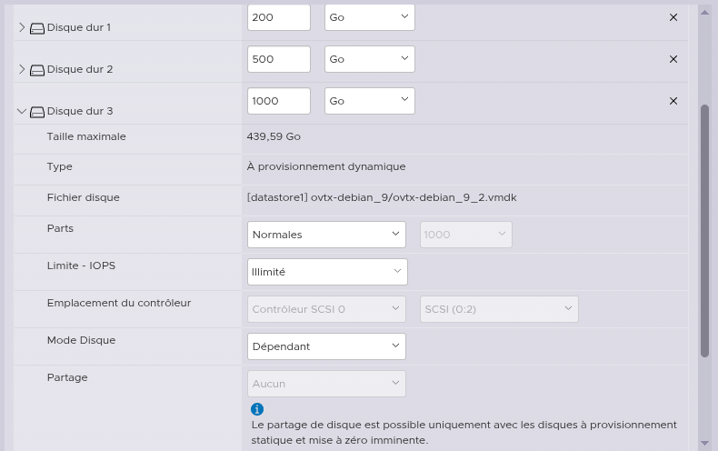This screenshot has height=451, width=718.
Task: Select the Disque dur 2 label
Action: (x=80, y=69)
